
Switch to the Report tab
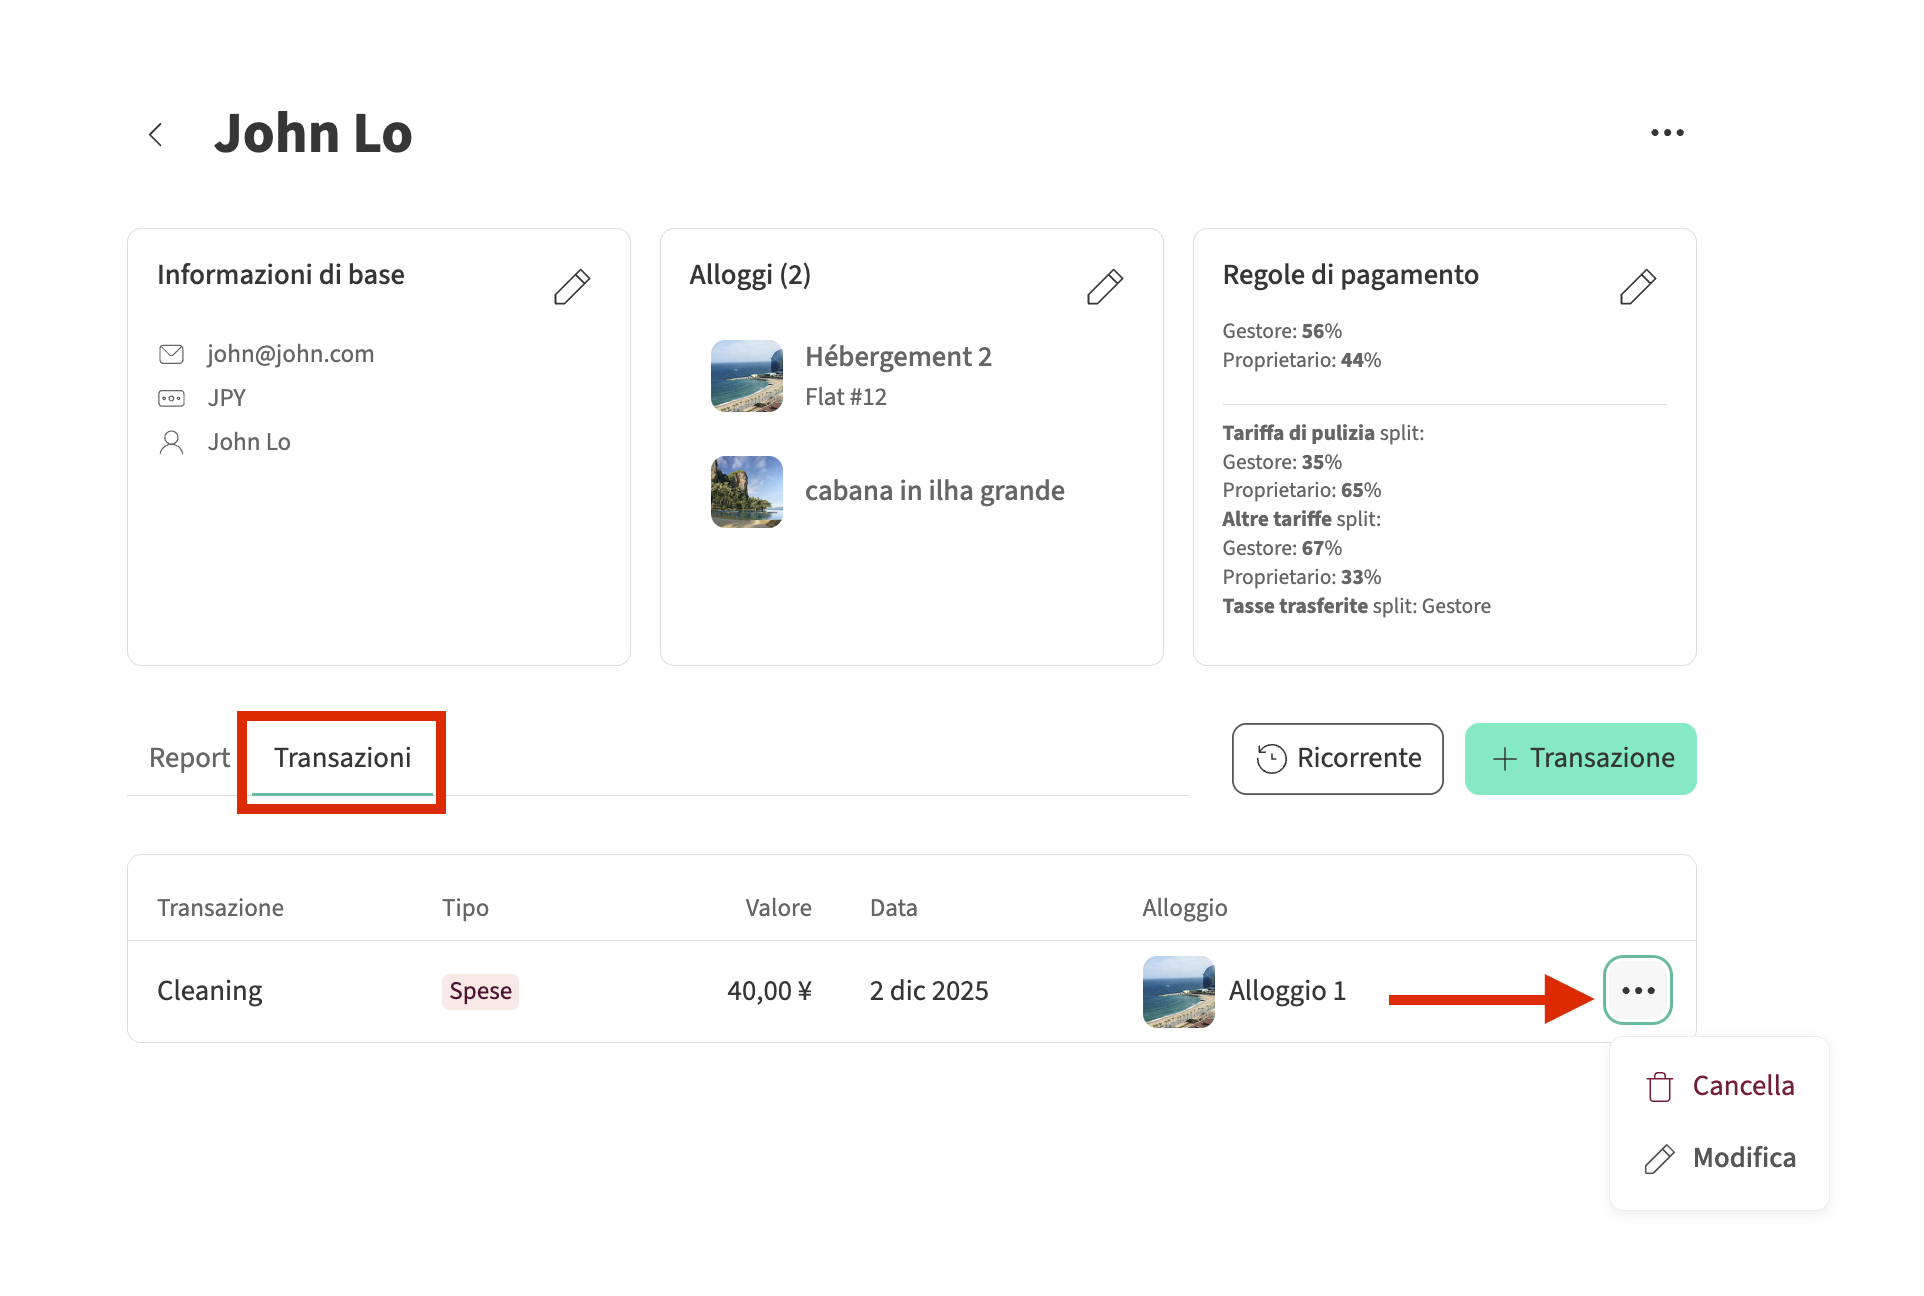189,758
